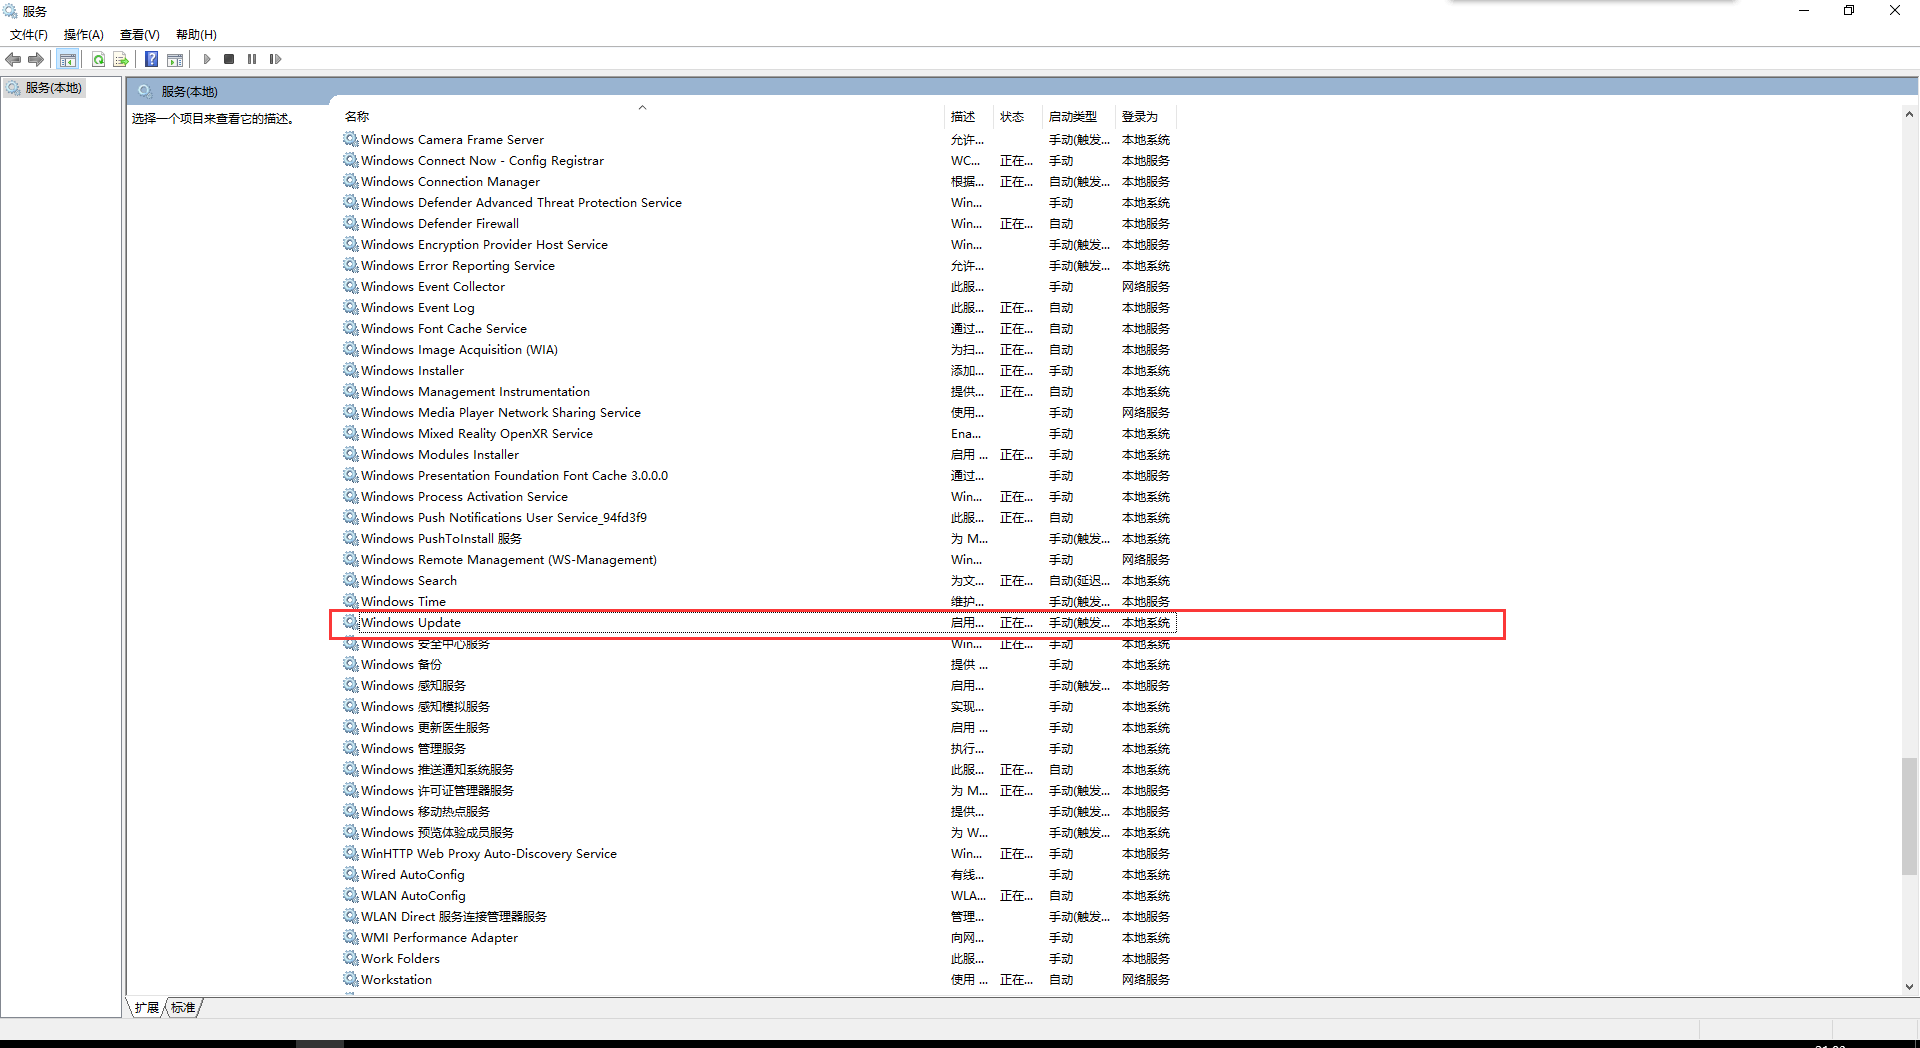Toggle the Show/Hide Console Tree icon
This screenshot has height=1048, width=1920.
[x=68, y=59]
